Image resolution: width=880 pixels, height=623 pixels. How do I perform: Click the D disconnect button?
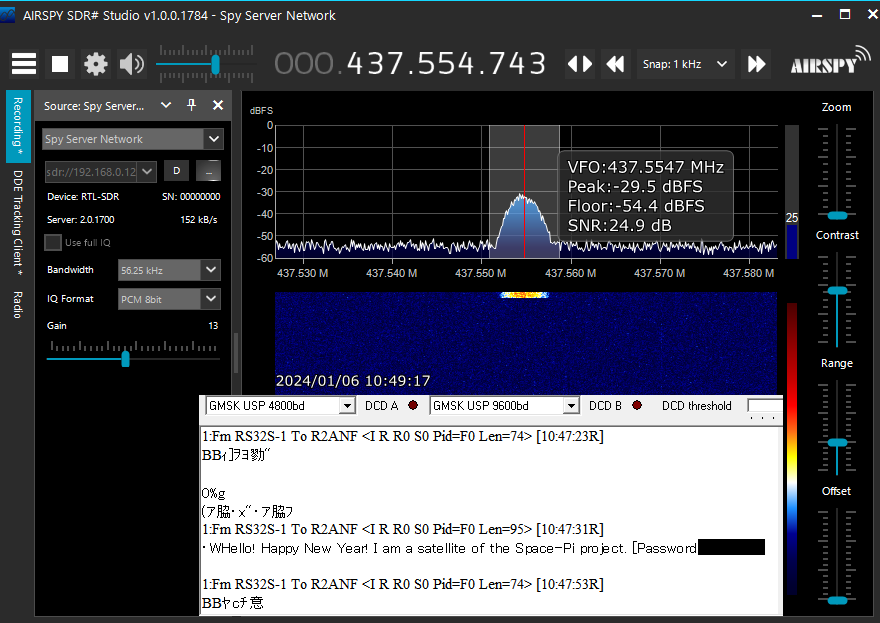tap(177, 171)
